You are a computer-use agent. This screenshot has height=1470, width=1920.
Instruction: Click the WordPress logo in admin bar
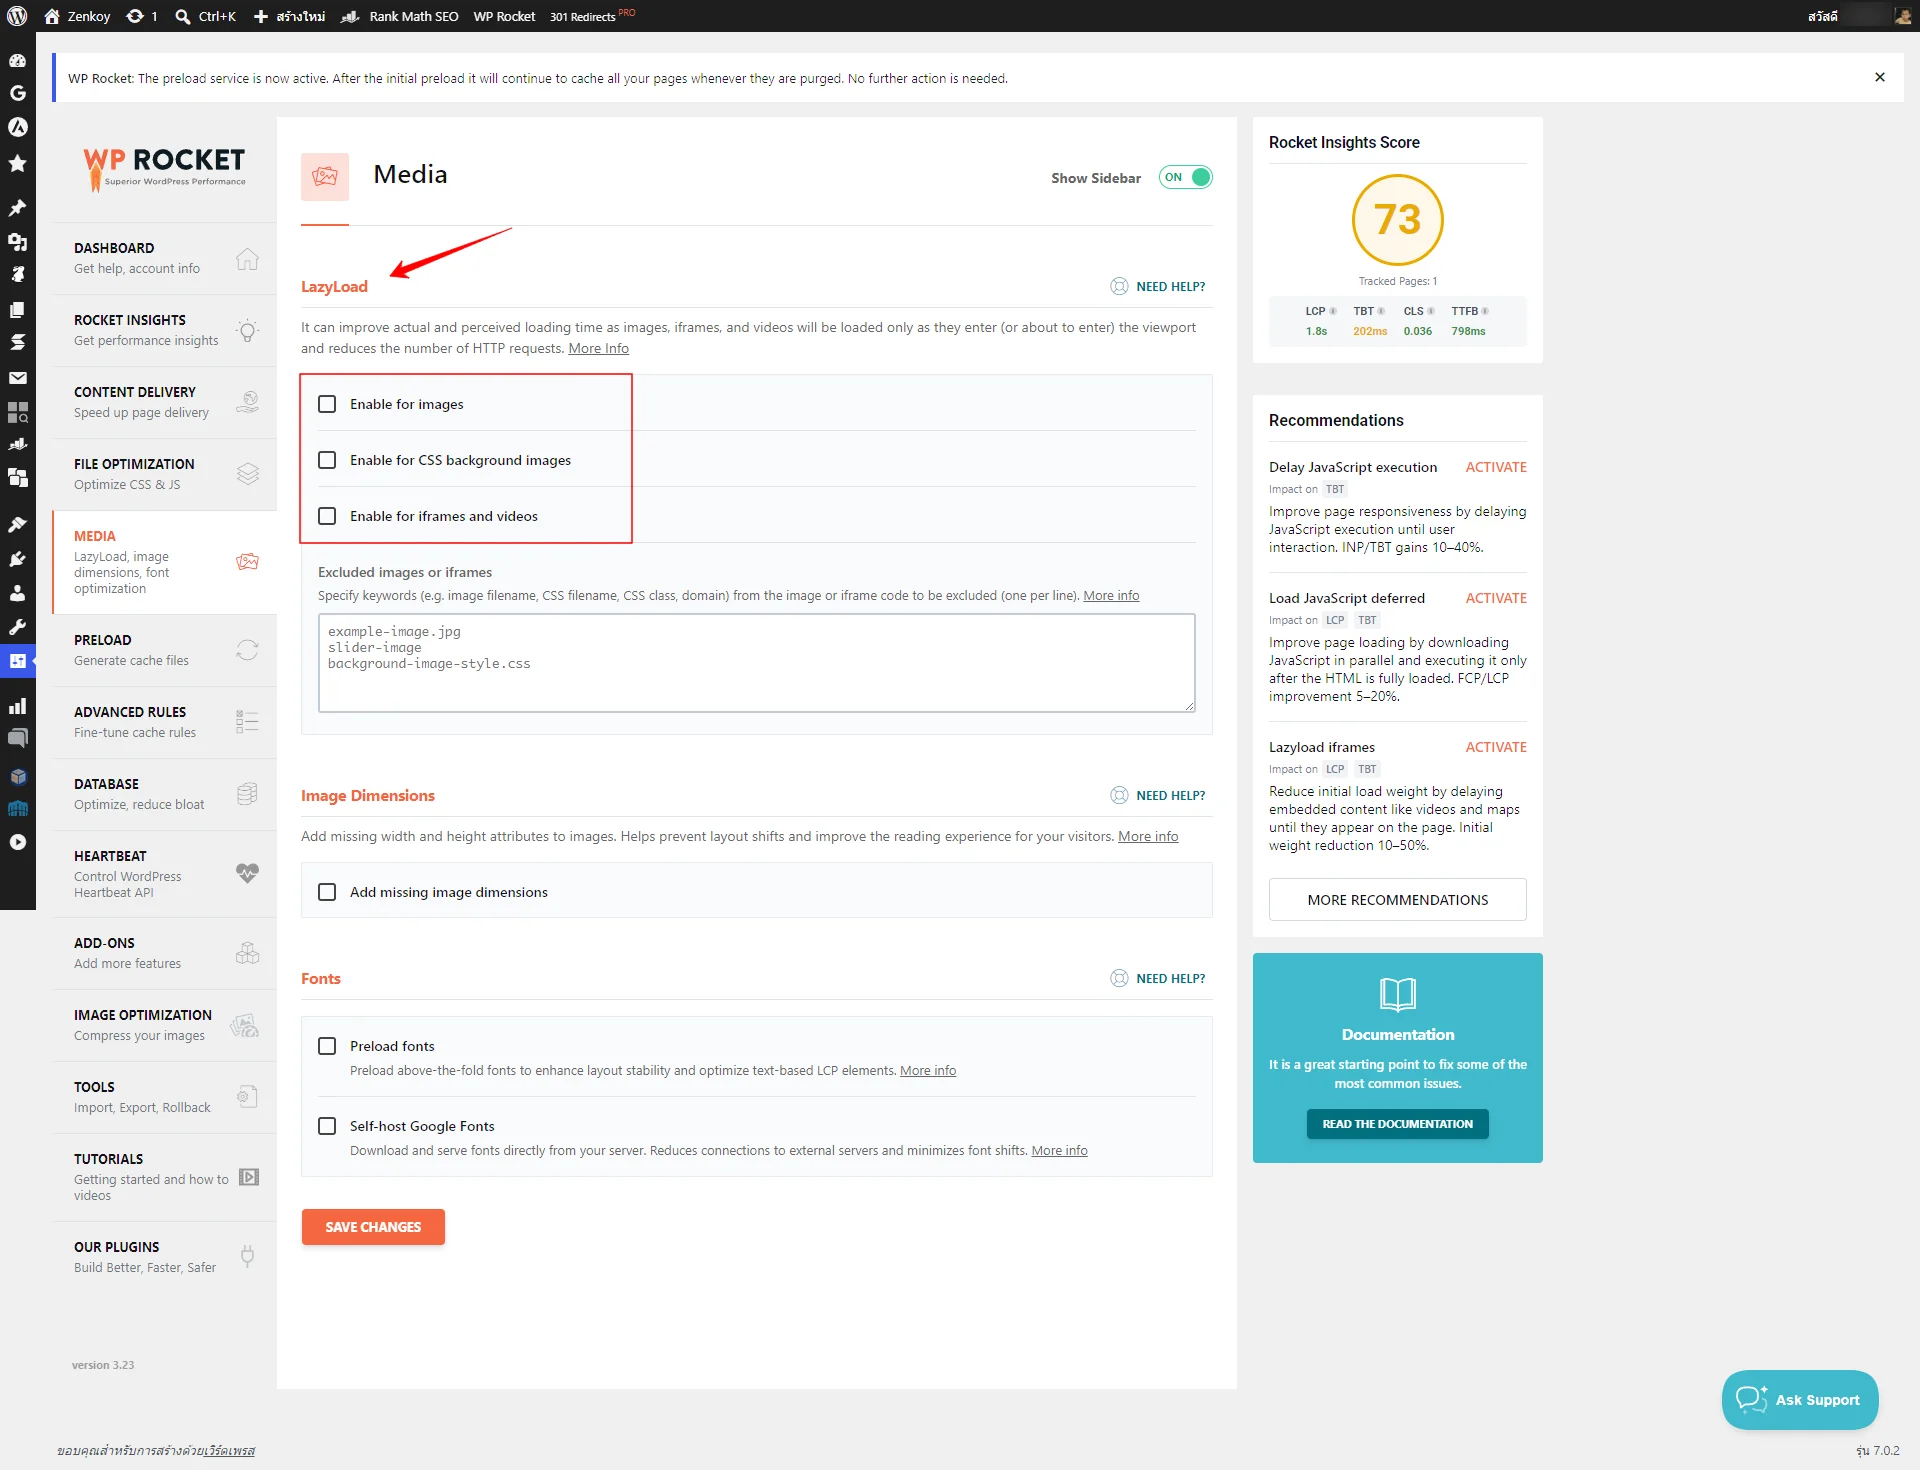point(17,16)
